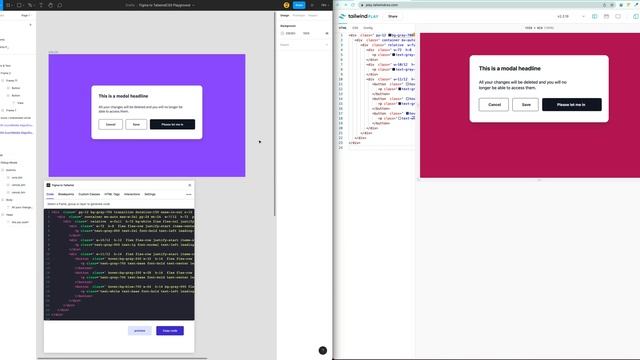640x360 pixels.
Task: Open the file title dropdown in Figma
Action: (193, 5)
